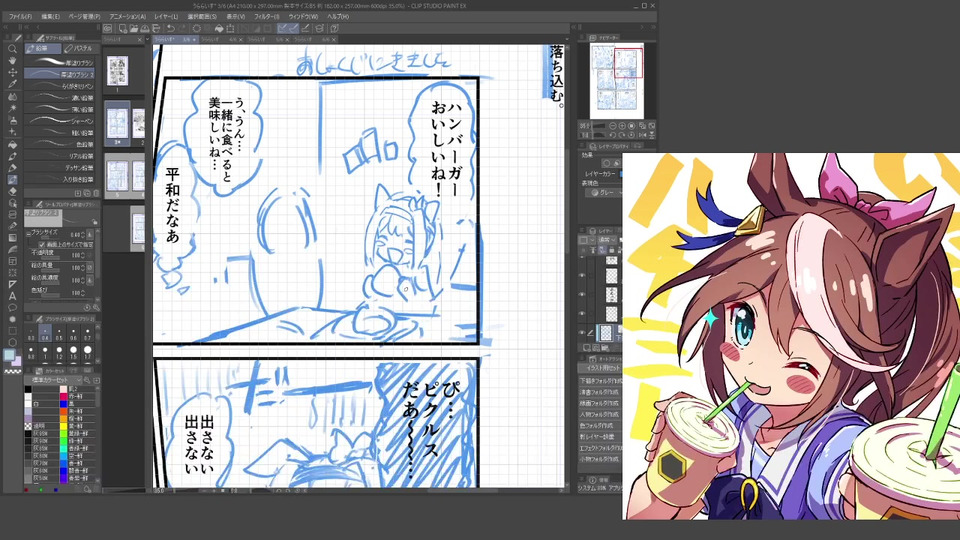Collapse ブラシサイズ setting expander
The height and width of the screenshot is (540, 960).
(28, 233)
